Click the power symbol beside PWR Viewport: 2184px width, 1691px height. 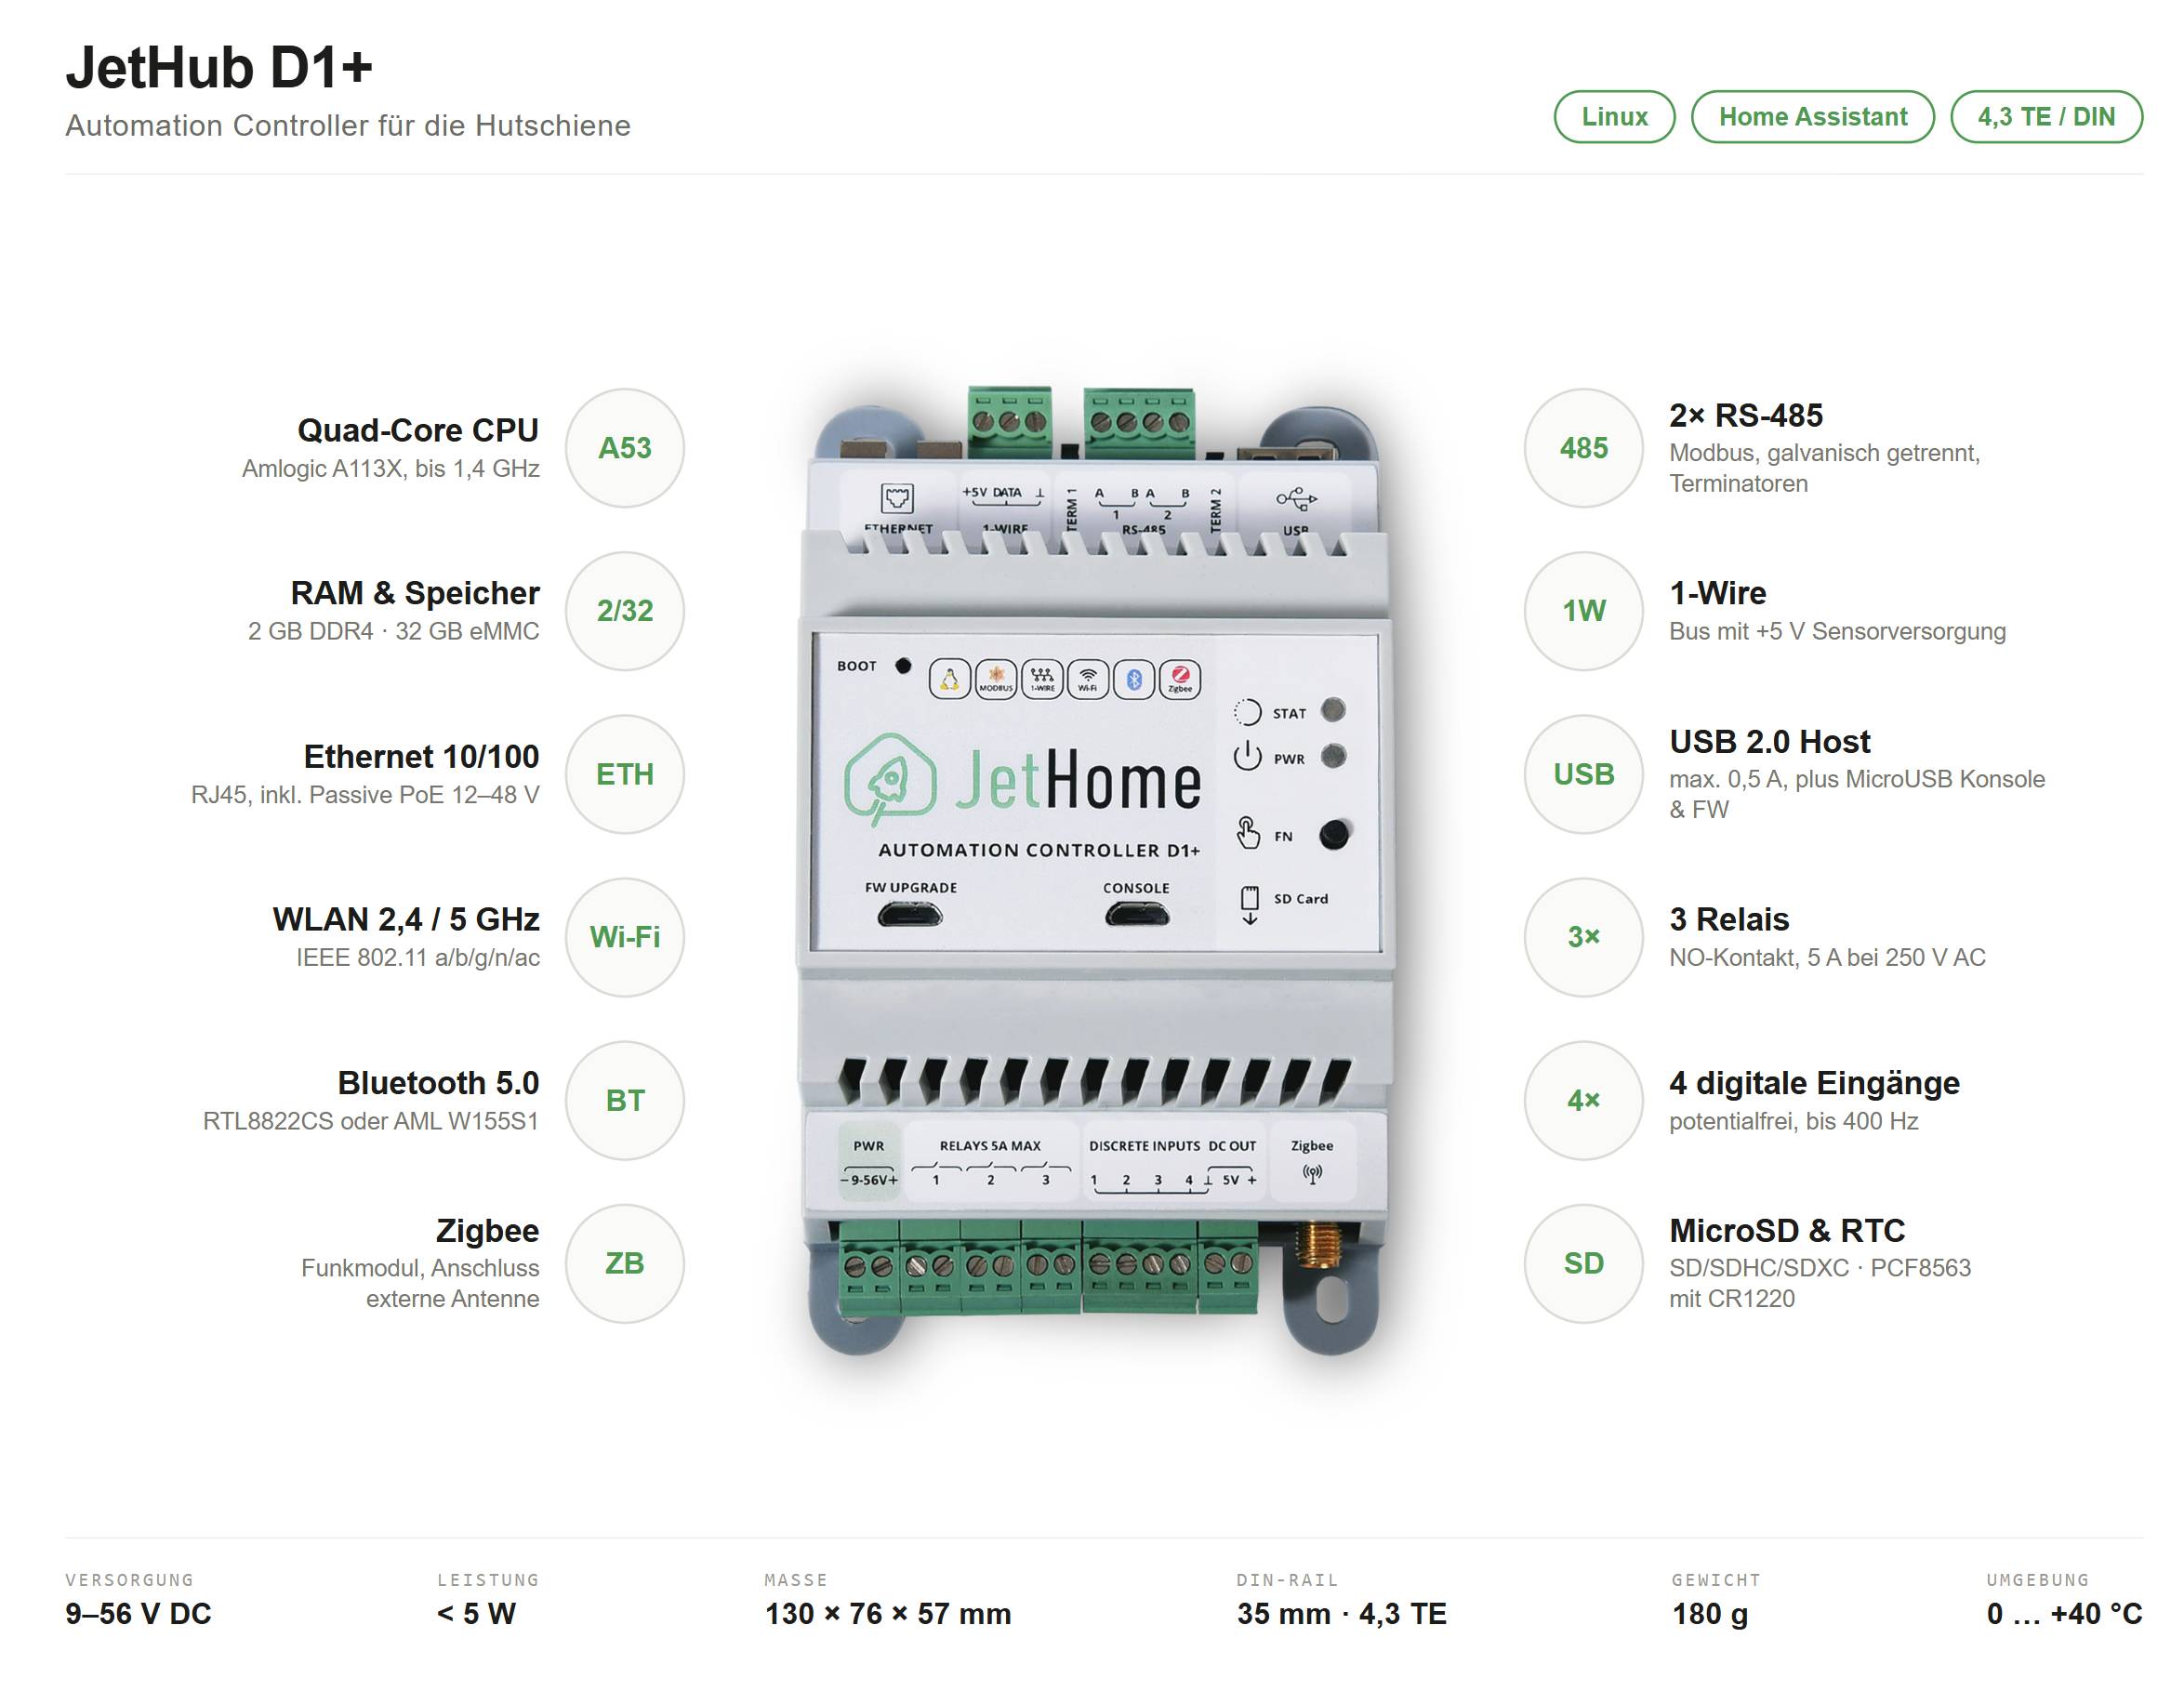1247,756
